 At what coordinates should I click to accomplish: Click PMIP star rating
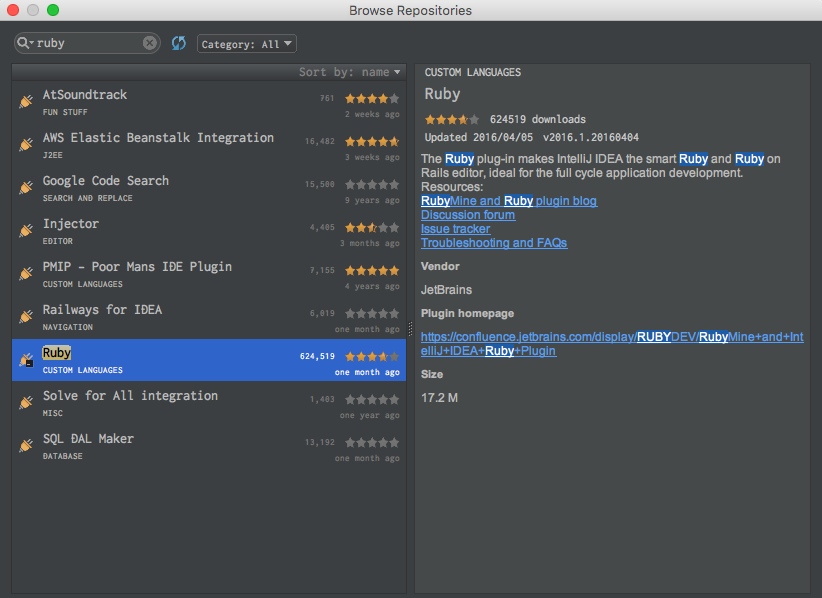[372, 270]
